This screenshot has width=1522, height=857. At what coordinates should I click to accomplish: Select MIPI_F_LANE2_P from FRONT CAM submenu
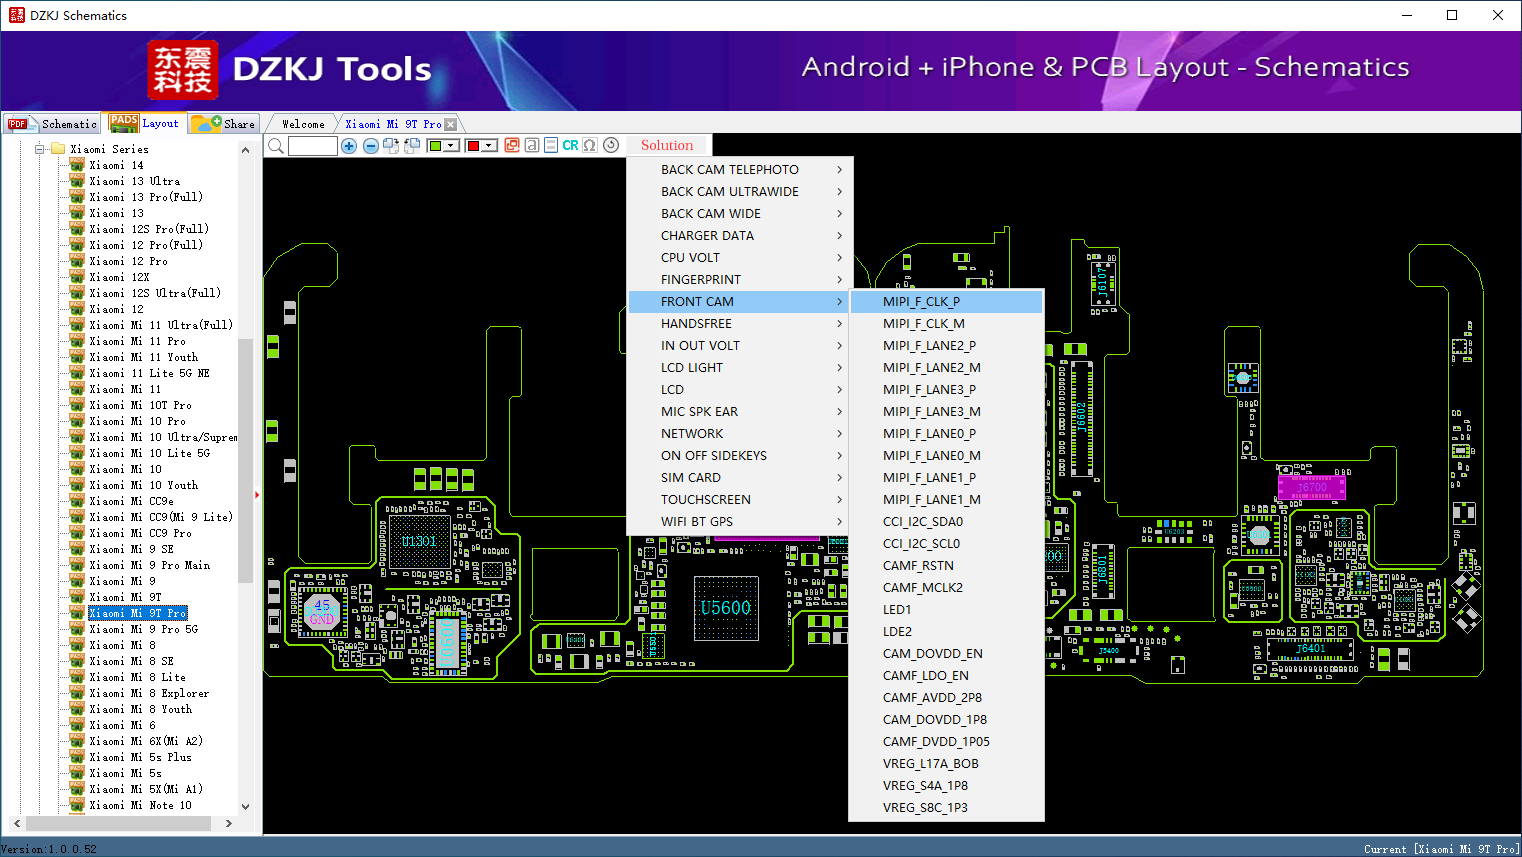coord(929,346)
